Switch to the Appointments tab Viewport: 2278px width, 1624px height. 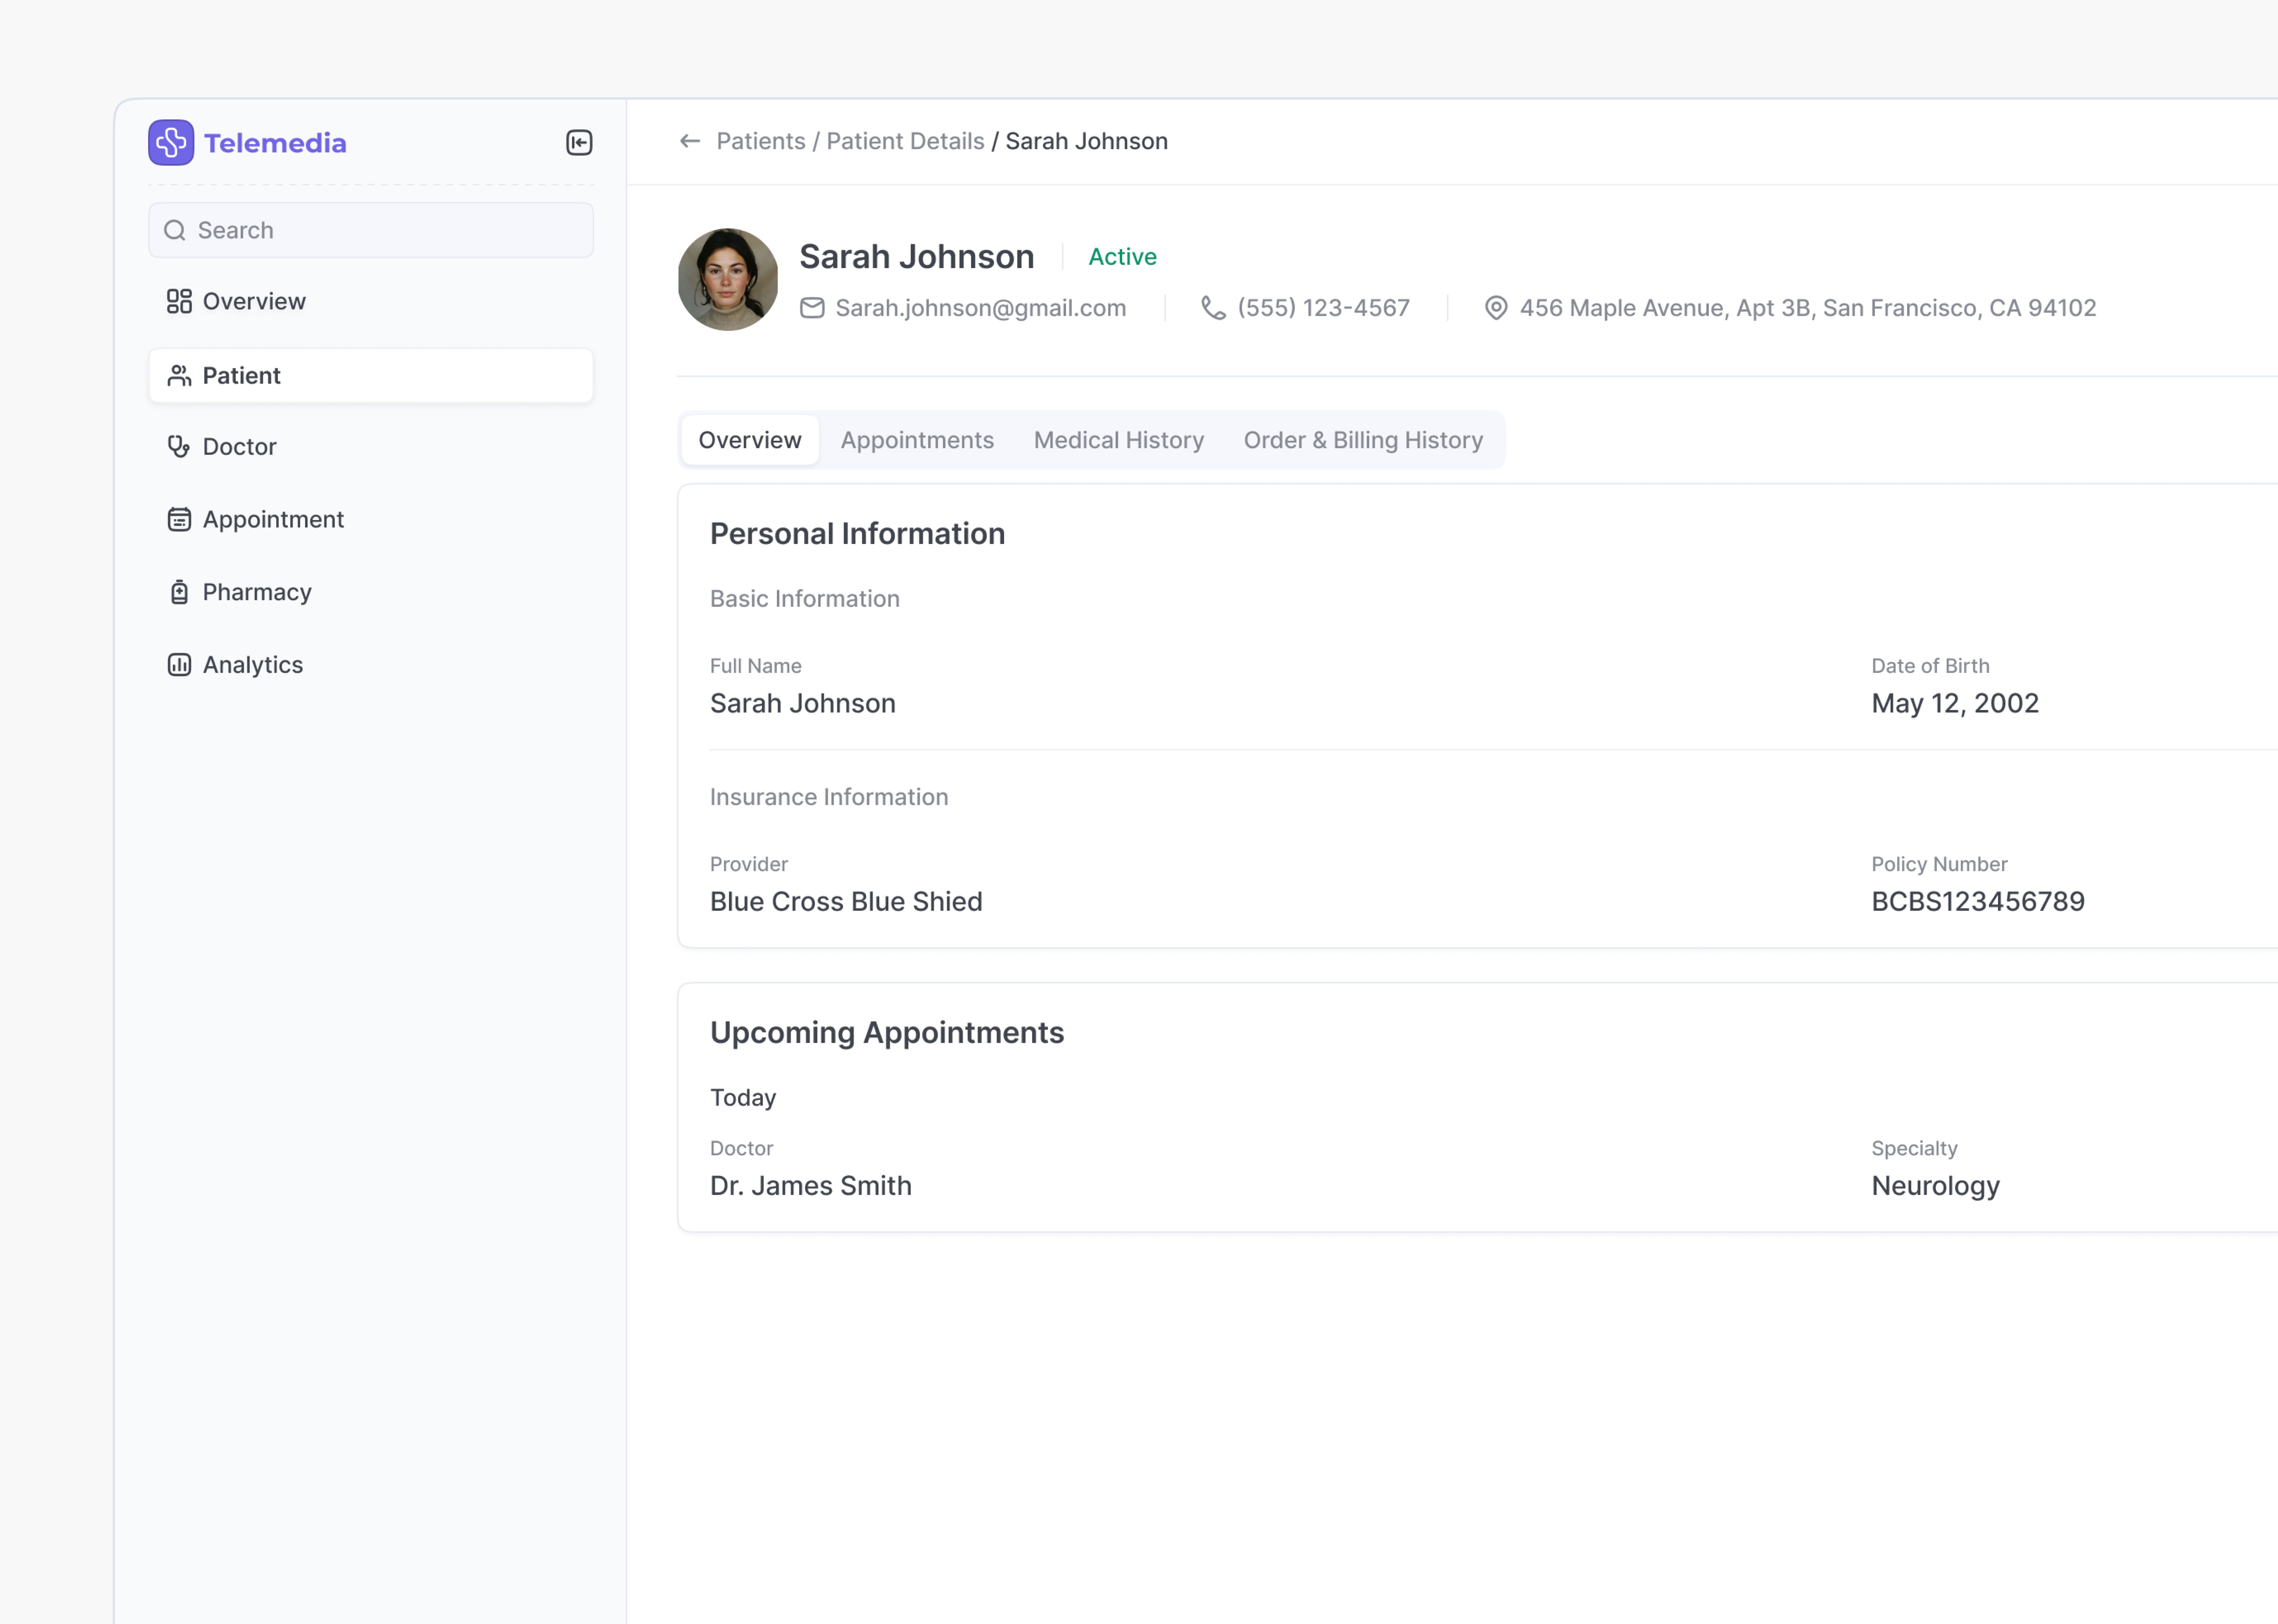917,440
